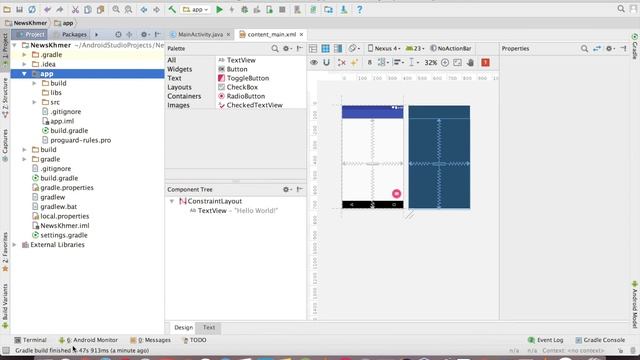Click the Help question mark icon
The width and height of the screenshot is (640, 360).
(359, 9)
